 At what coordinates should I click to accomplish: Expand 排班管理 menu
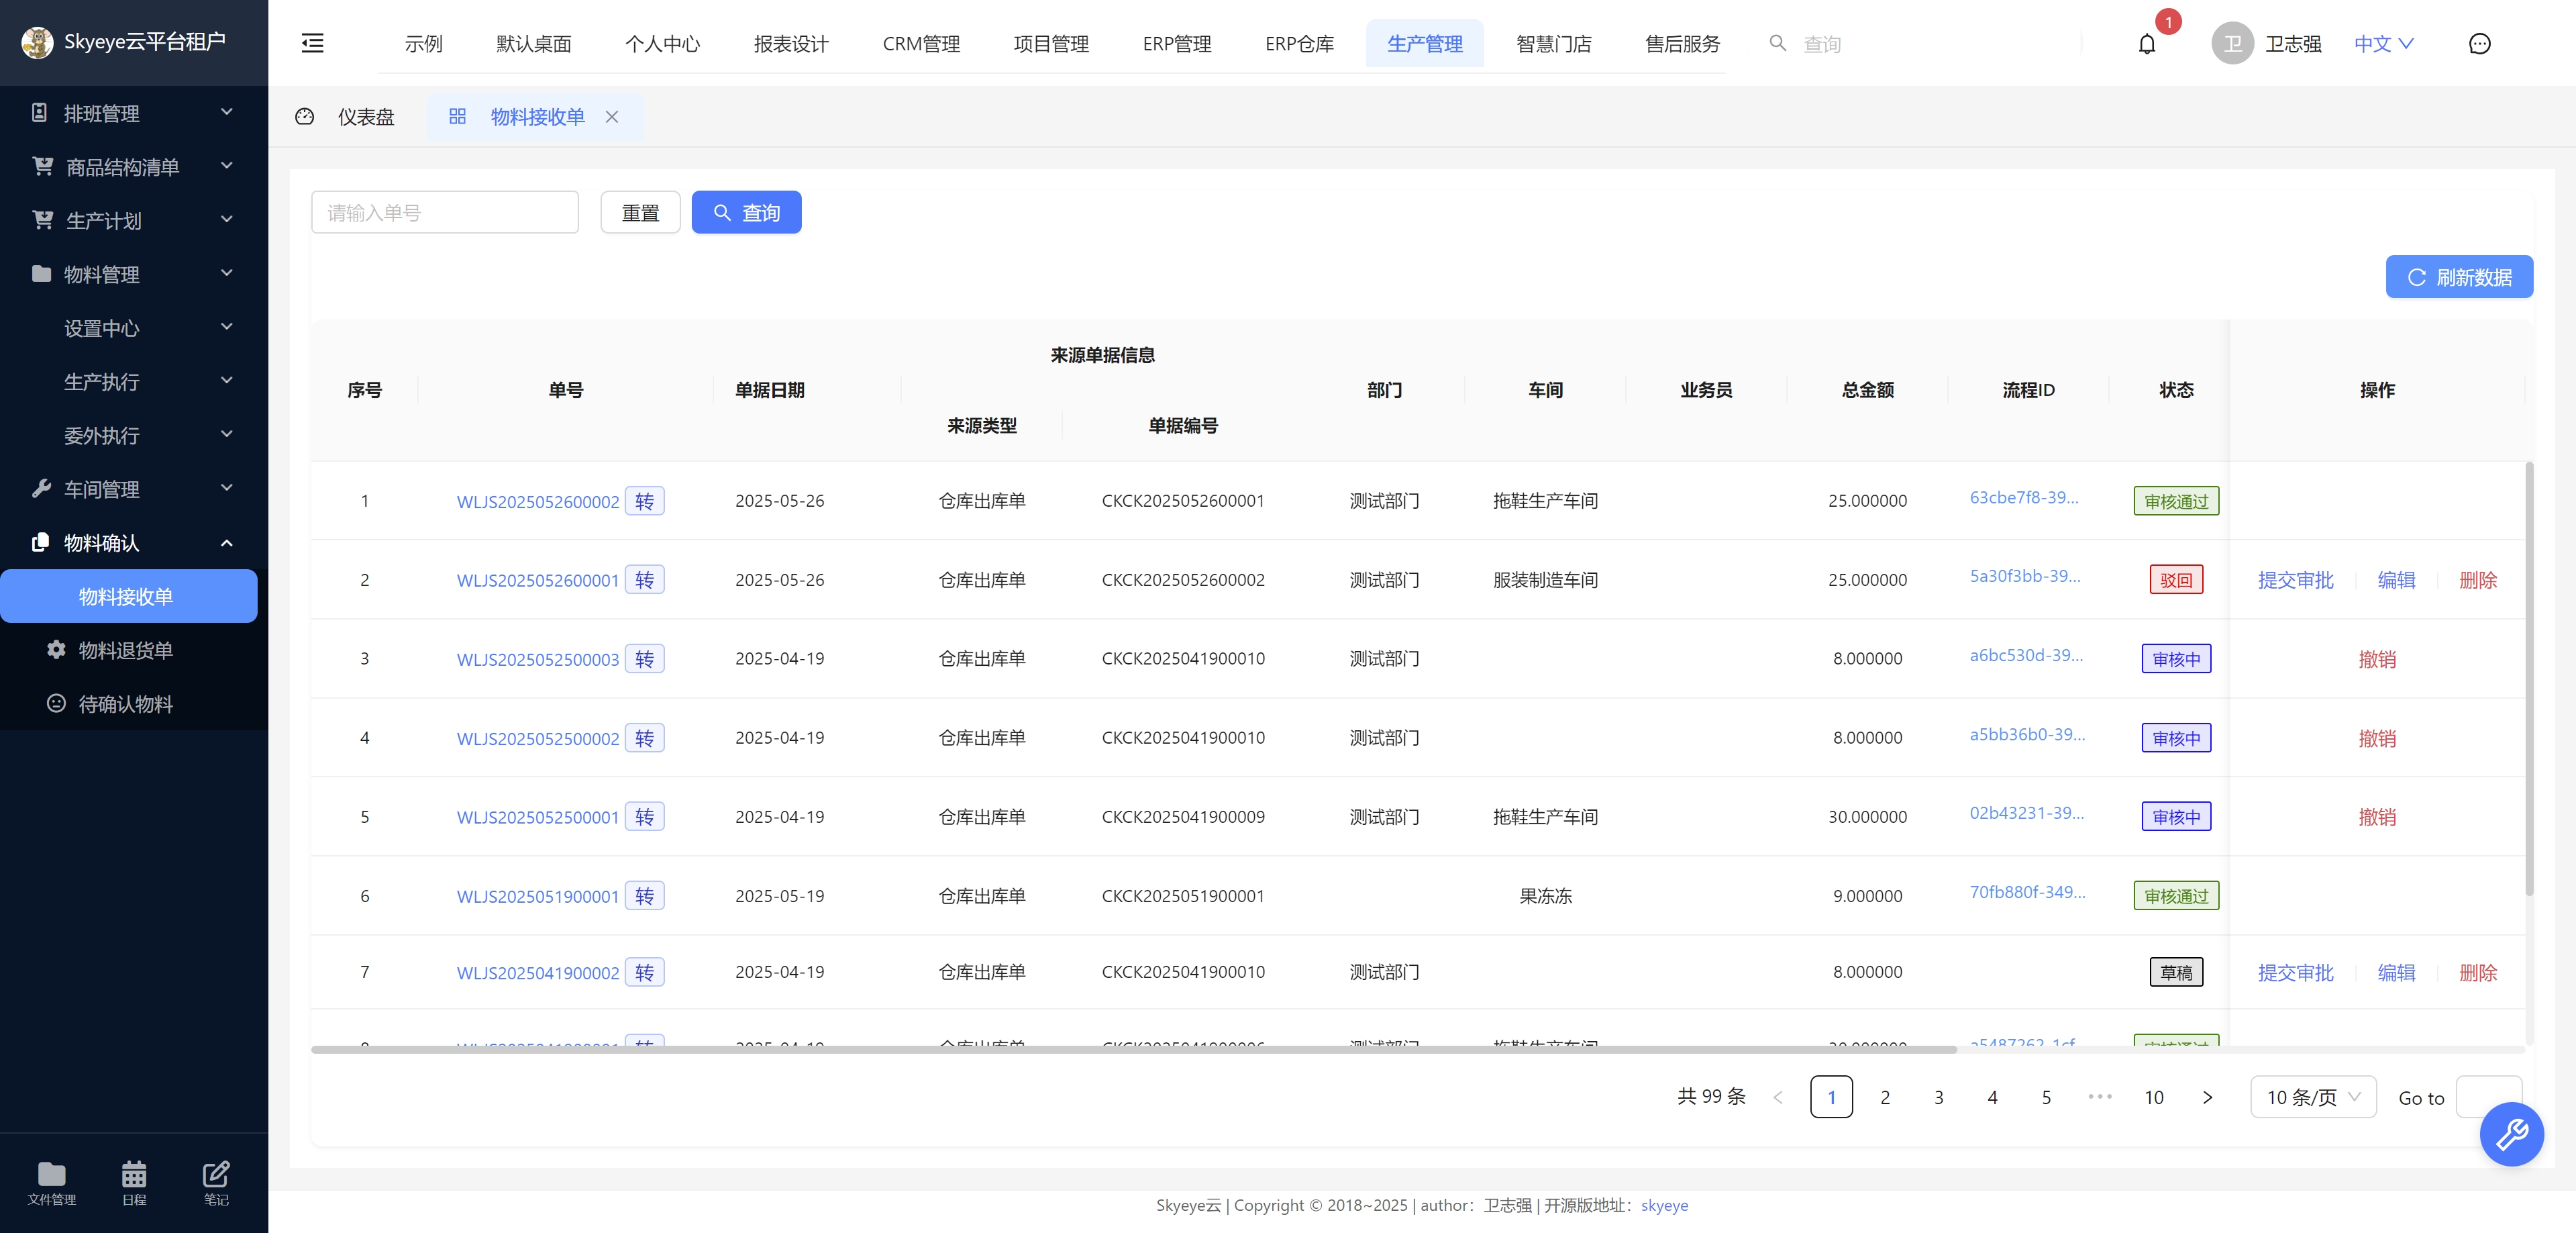coord(134,113)
